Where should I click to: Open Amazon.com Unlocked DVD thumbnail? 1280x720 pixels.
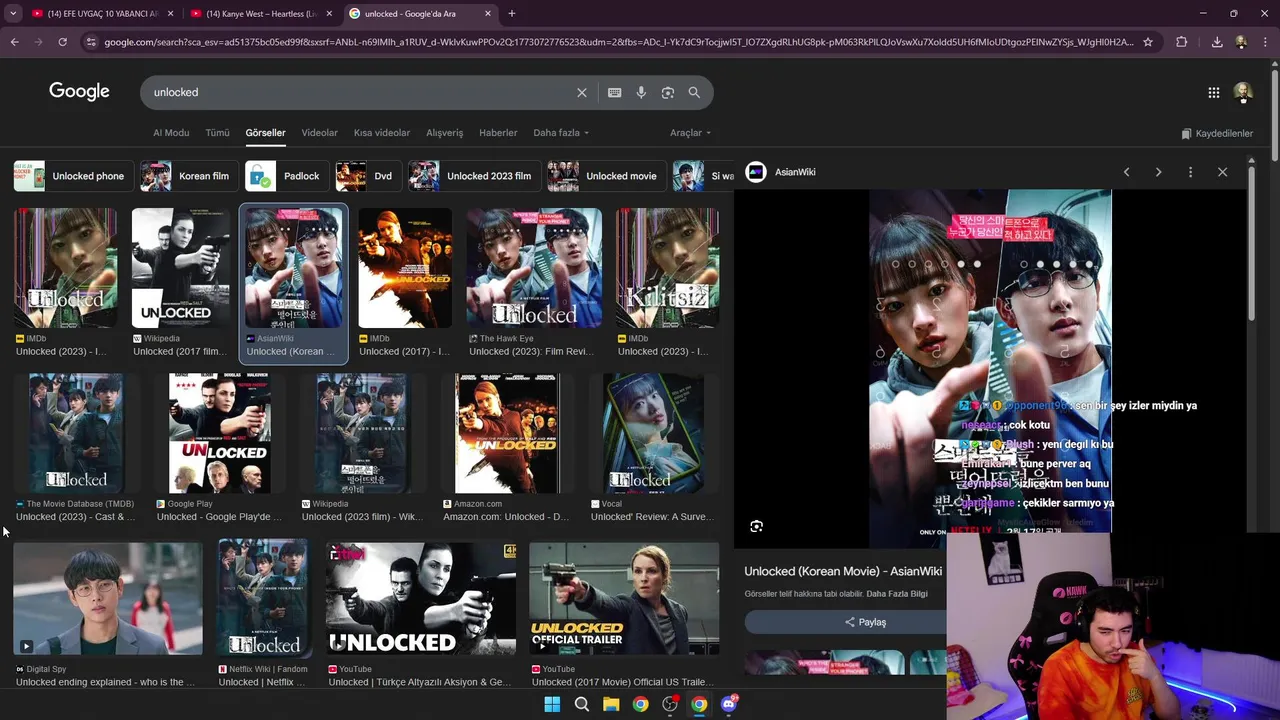point(507,433)
